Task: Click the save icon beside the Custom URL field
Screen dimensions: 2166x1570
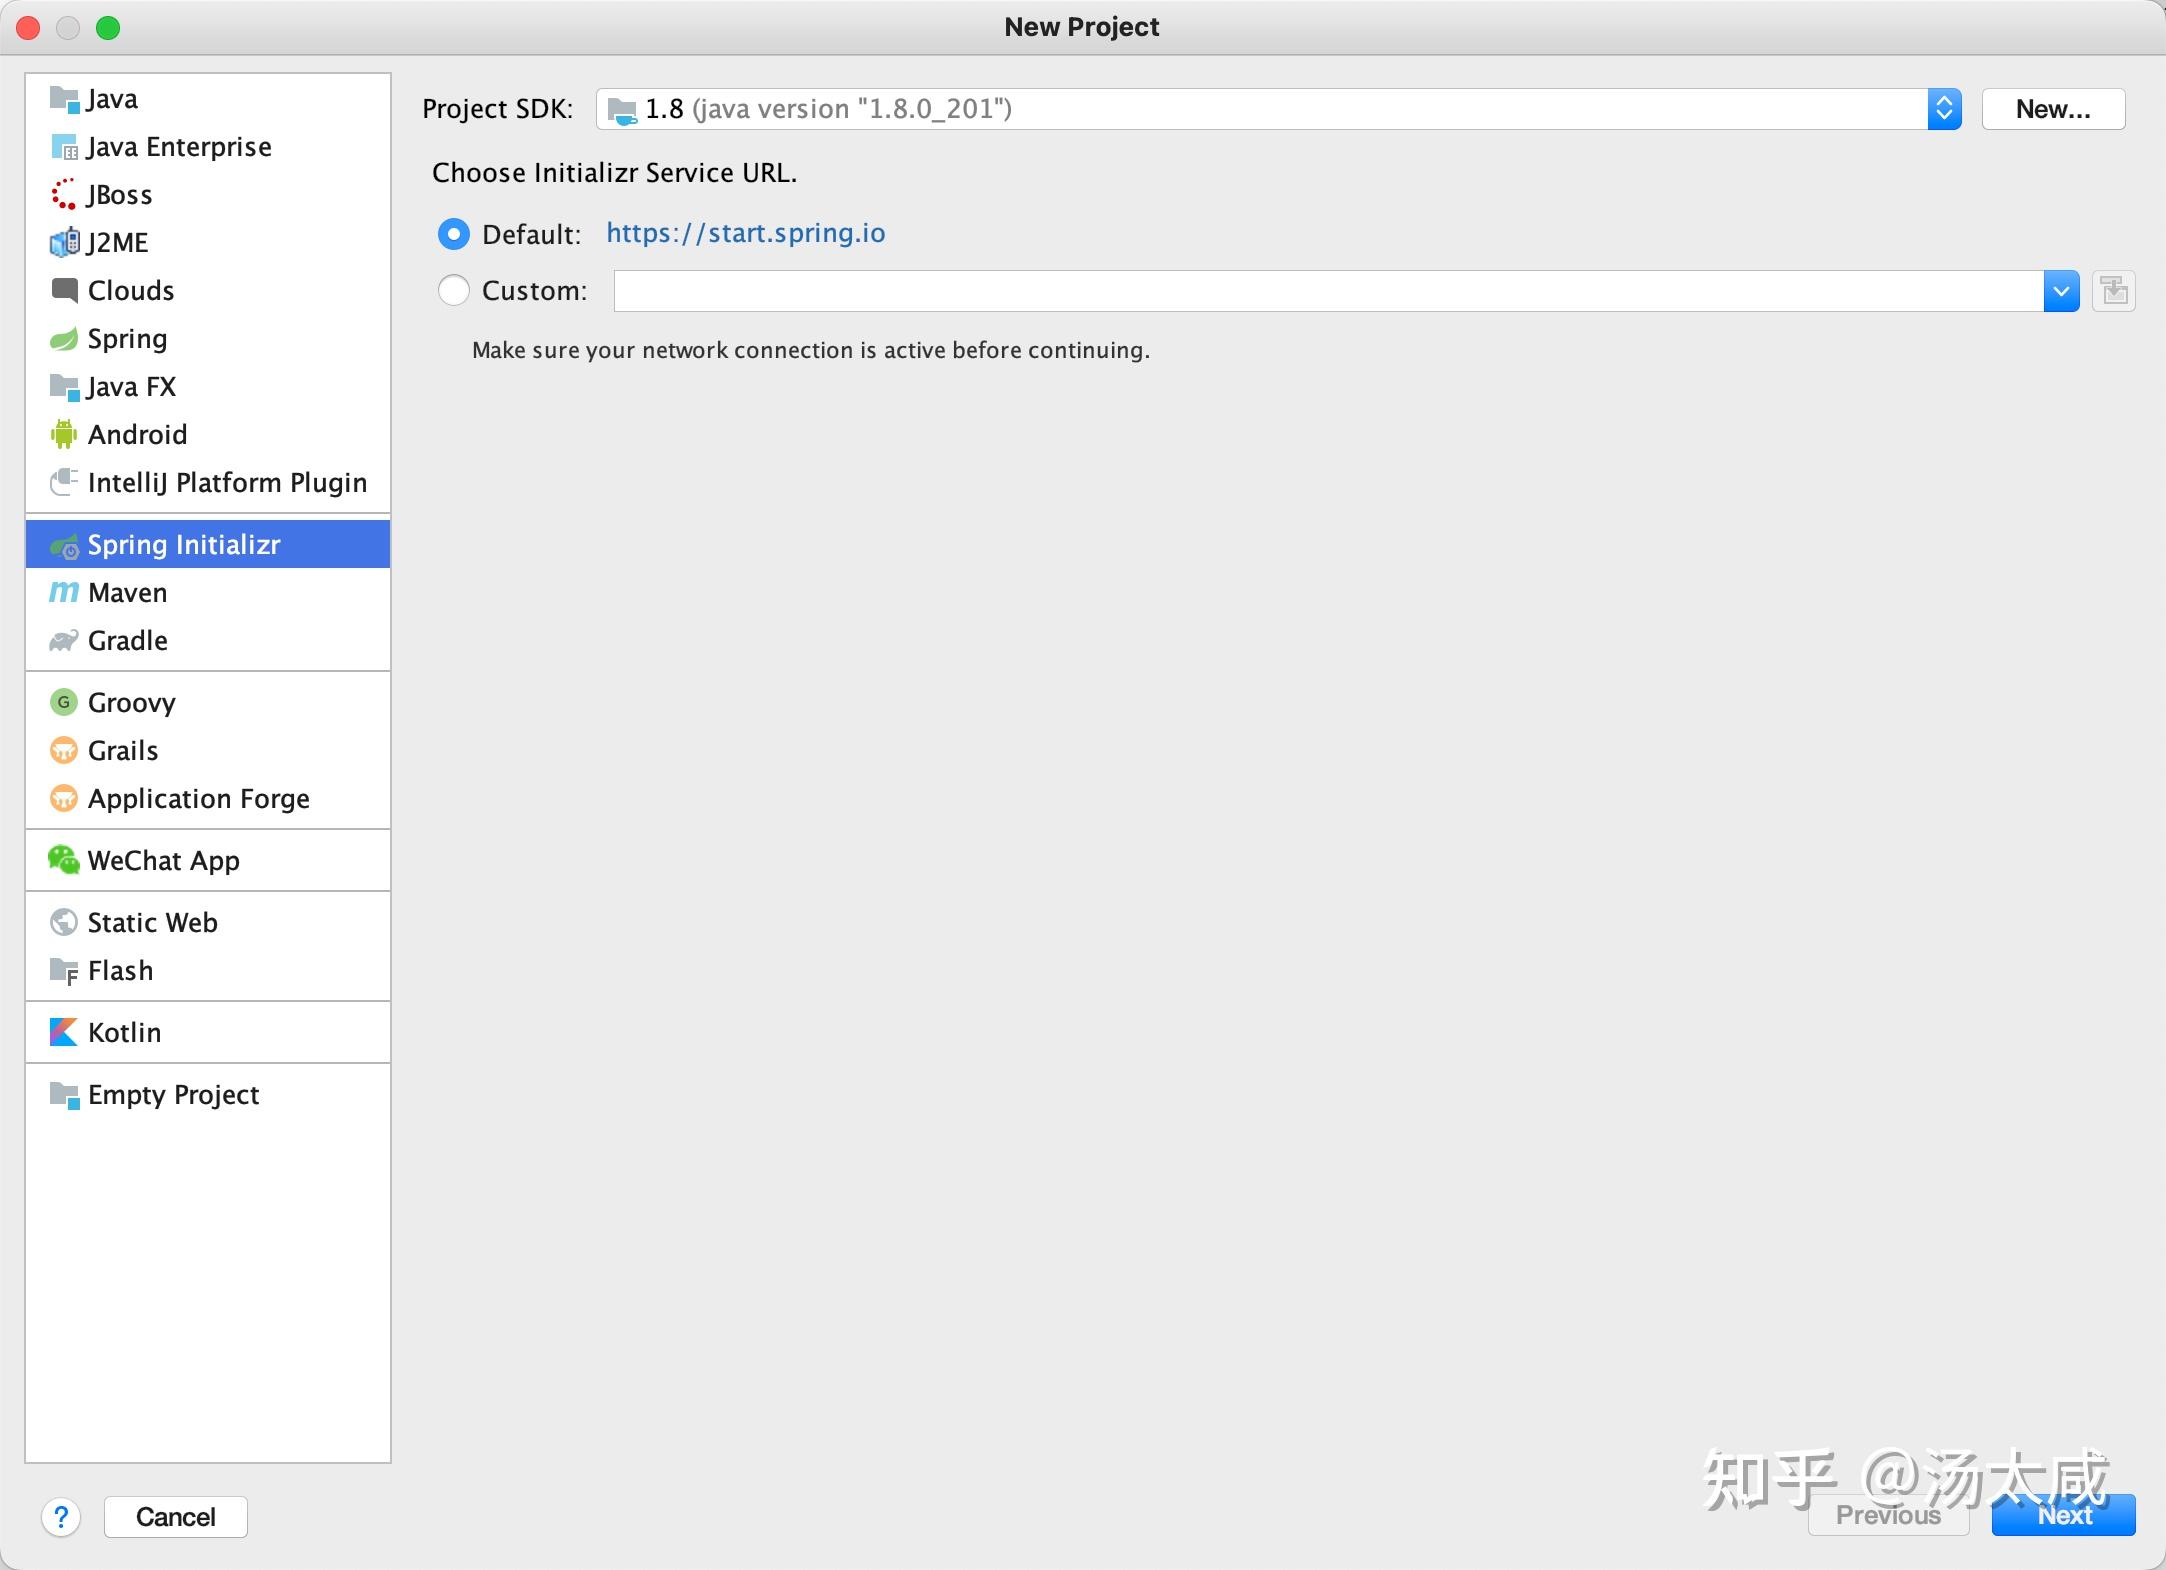Action: (x=2113, y=291)
